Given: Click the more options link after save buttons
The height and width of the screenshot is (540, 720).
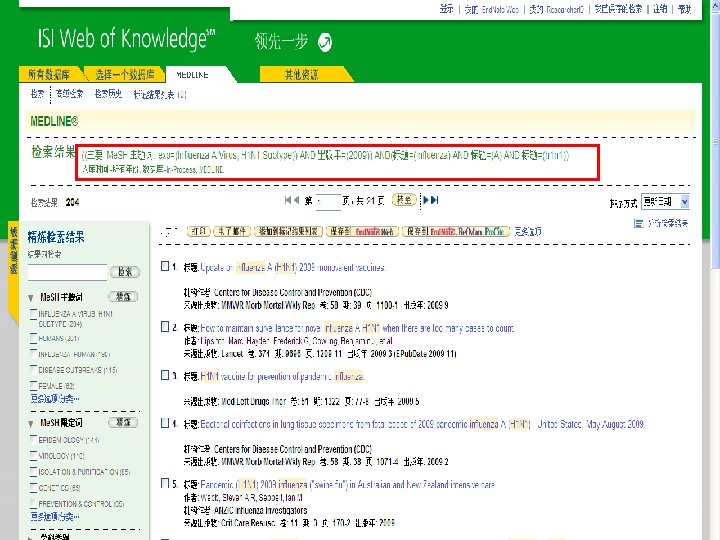Looking at the screenshot, I should coord(528,231).
